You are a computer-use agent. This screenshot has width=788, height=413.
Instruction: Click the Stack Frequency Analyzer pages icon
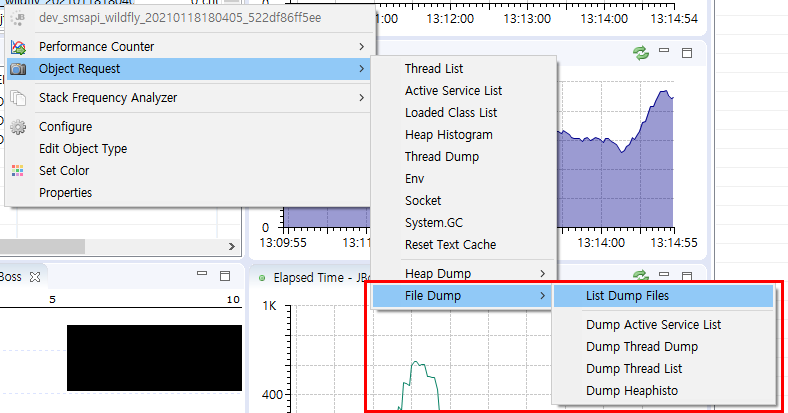[18, 98]
